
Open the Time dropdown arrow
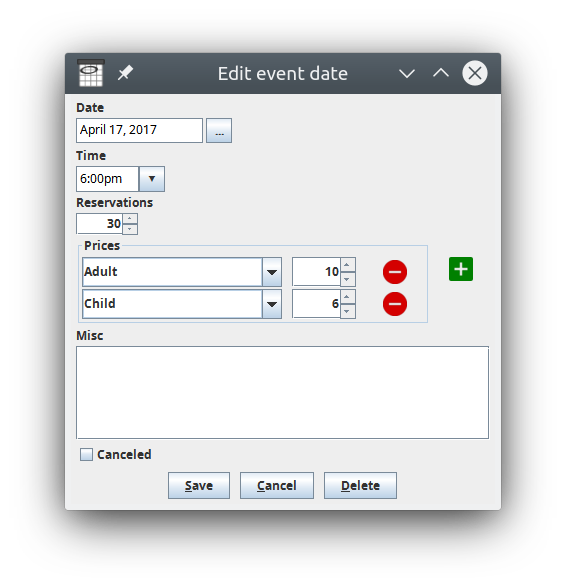tap(152, 179)
